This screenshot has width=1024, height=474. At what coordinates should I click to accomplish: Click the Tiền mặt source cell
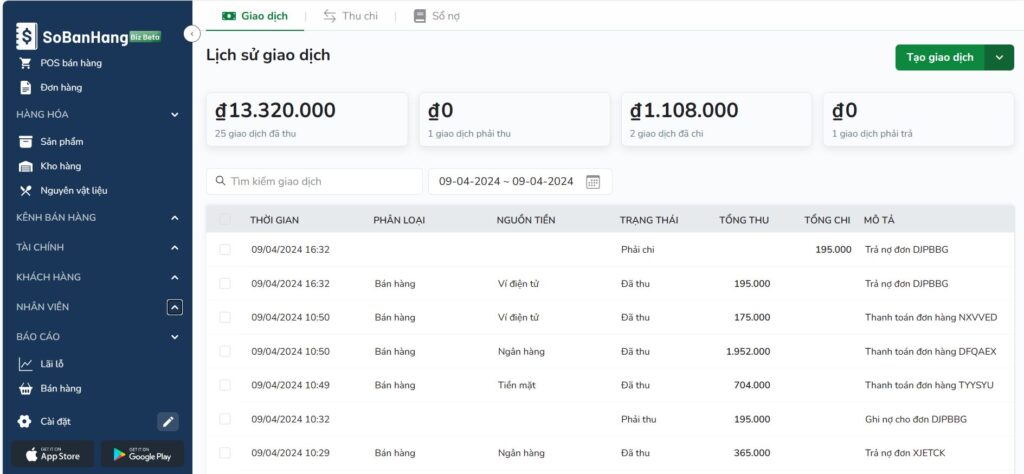[x=517, y=385]
